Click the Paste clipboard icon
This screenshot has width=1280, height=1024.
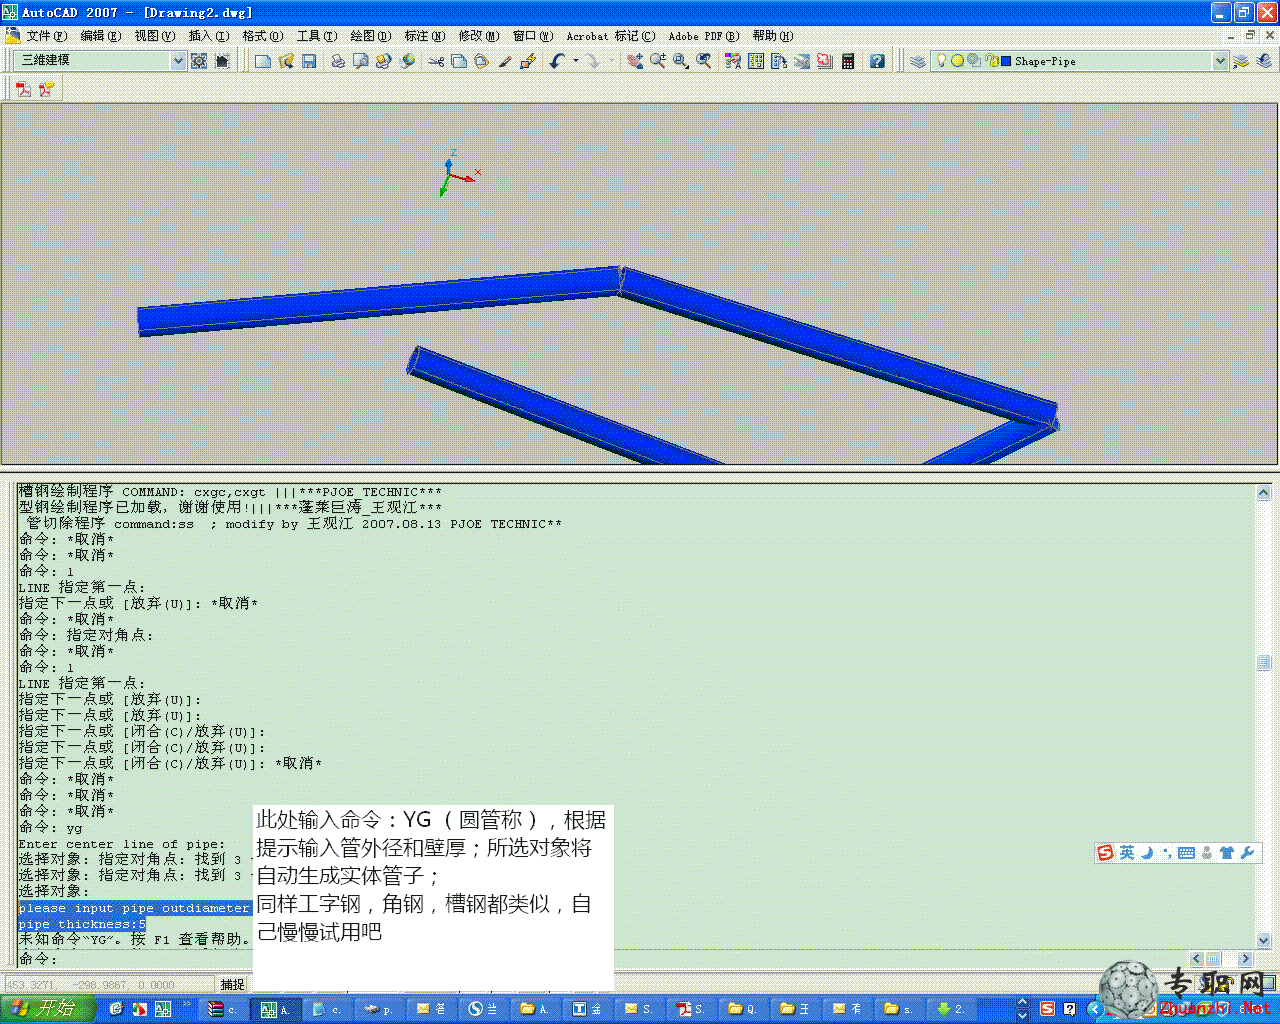(482, 61)
